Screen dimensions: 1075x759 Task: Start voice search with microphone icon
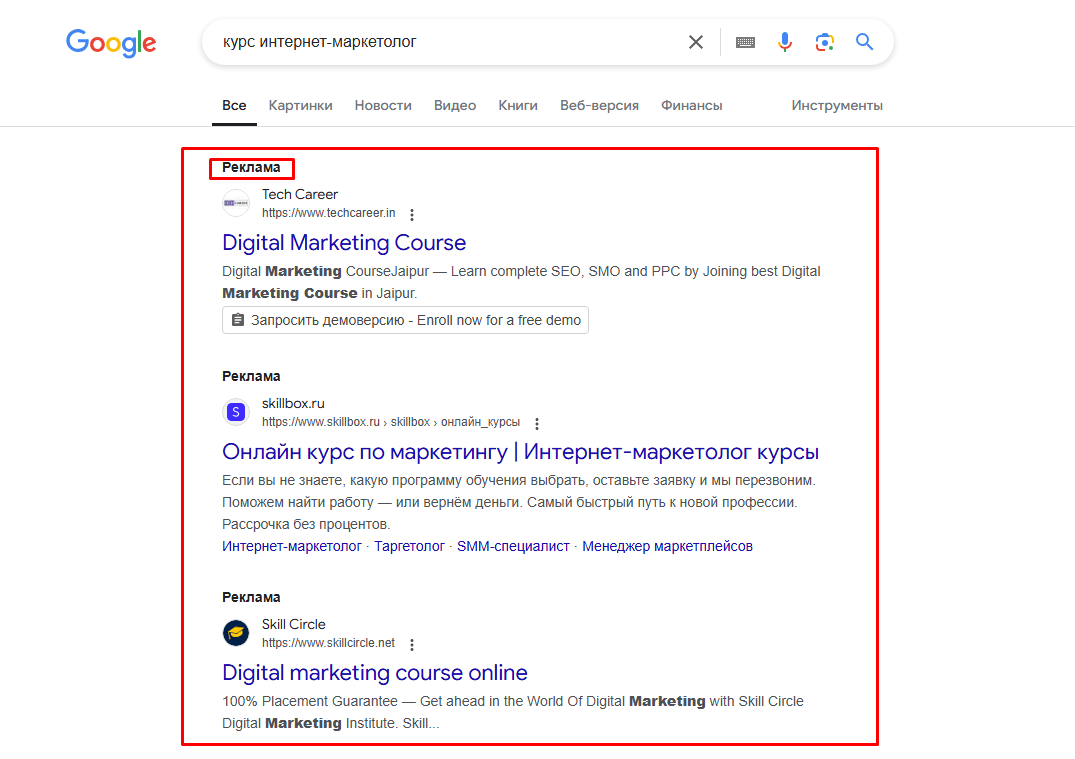coord(784,42)
